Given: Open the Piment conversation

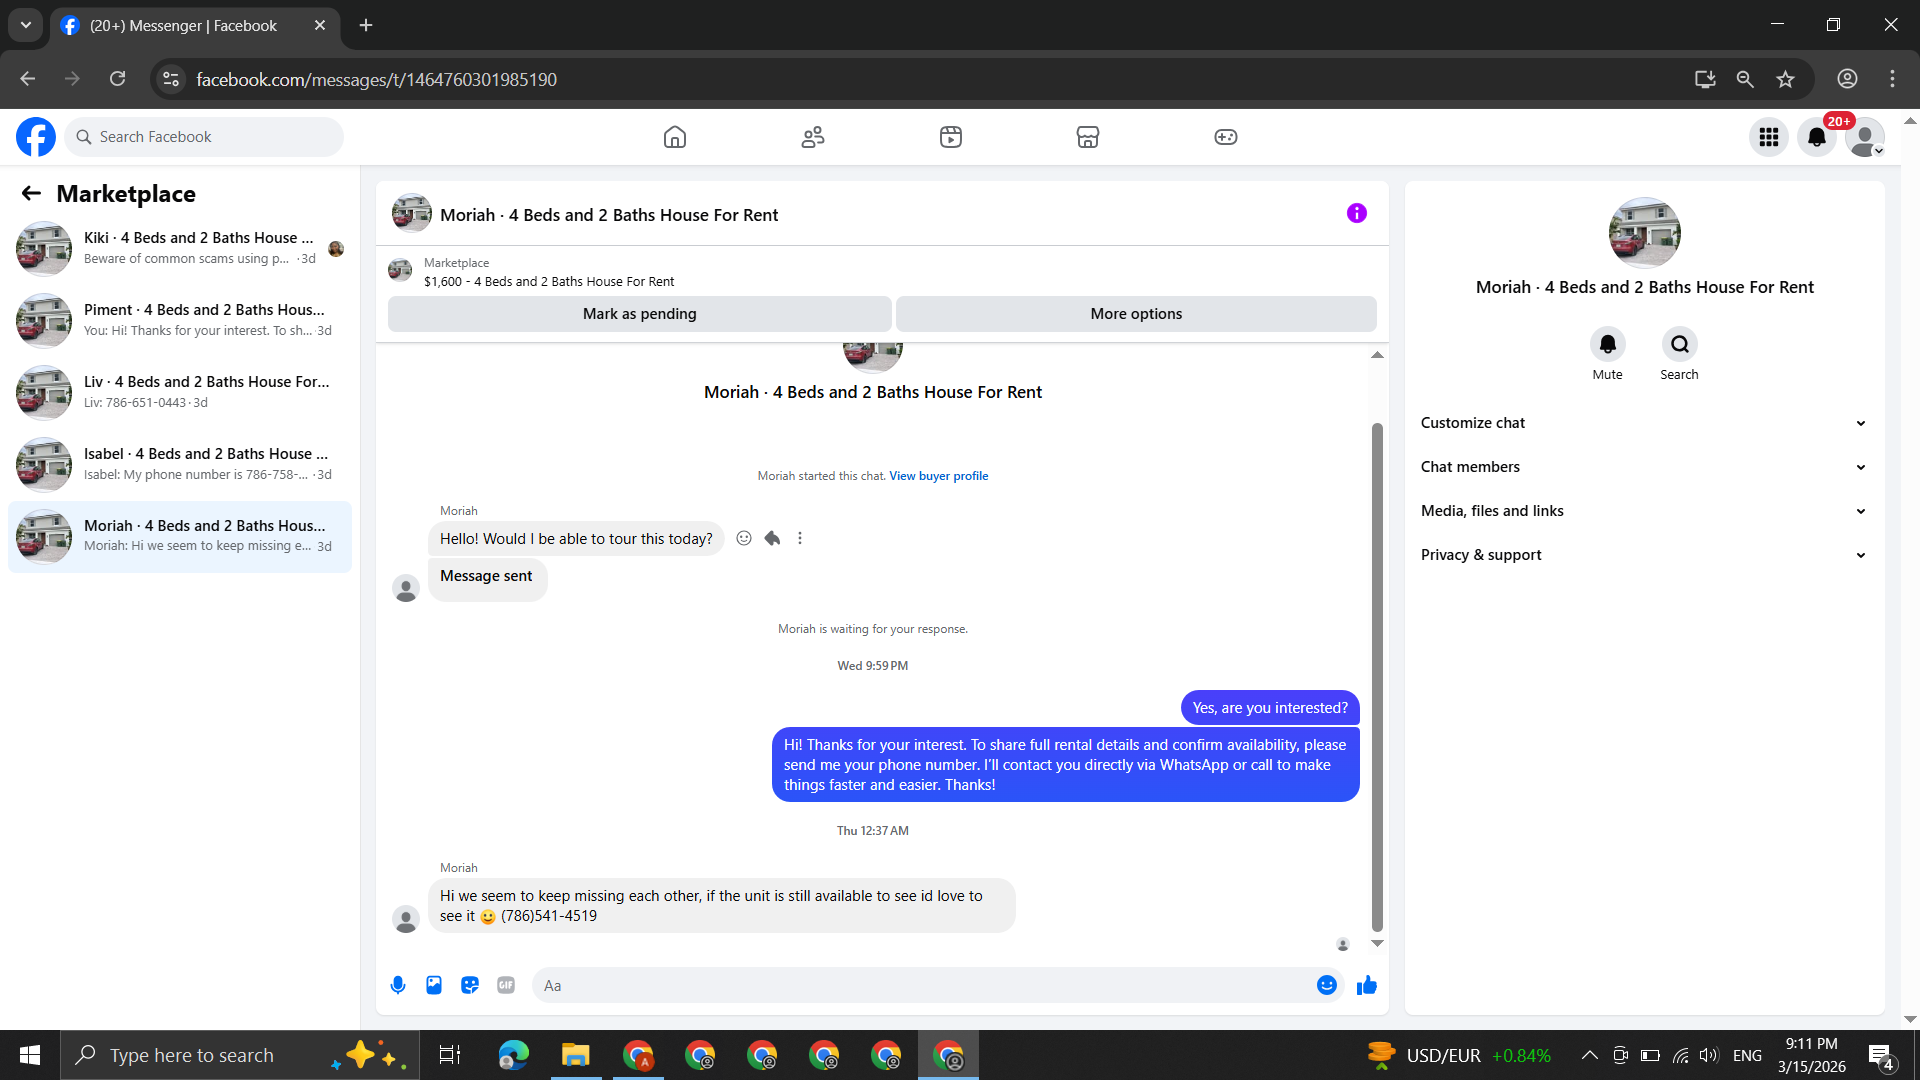Looking at the screenshot, I should 180,320.
